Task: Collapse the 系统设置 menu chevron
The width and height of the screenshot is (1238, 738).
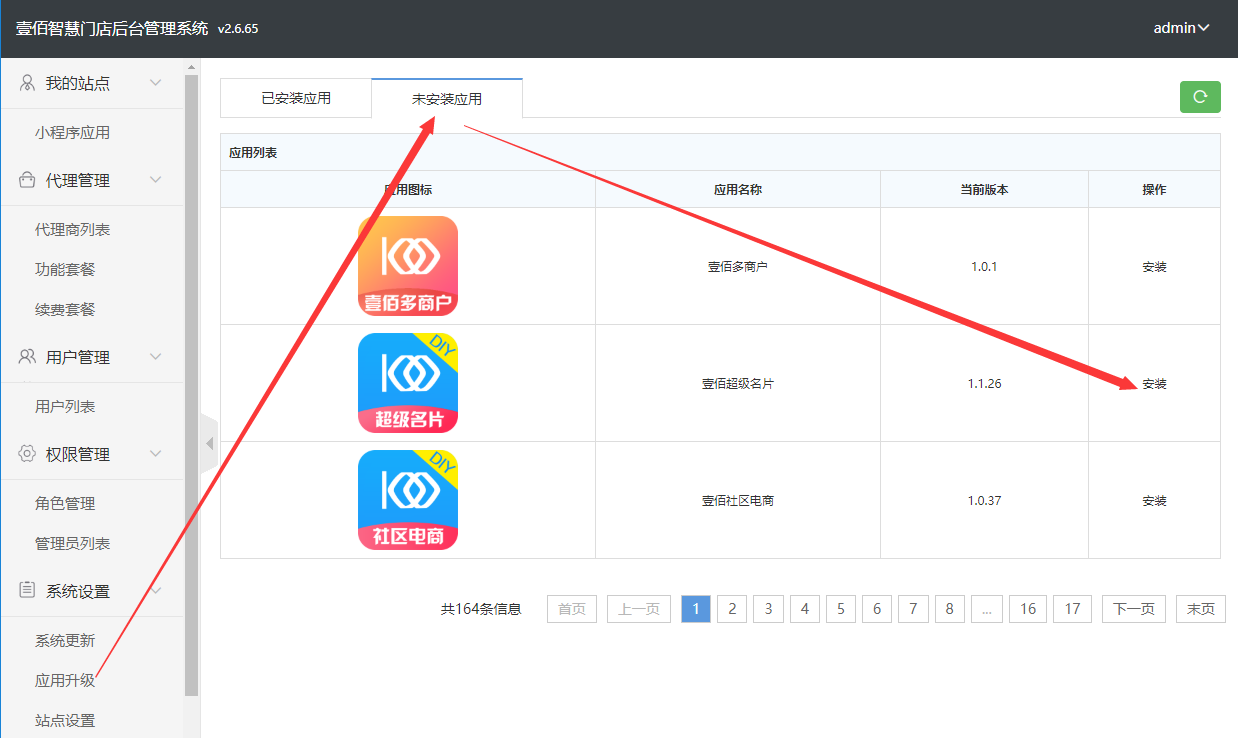Action: [156, 591]
